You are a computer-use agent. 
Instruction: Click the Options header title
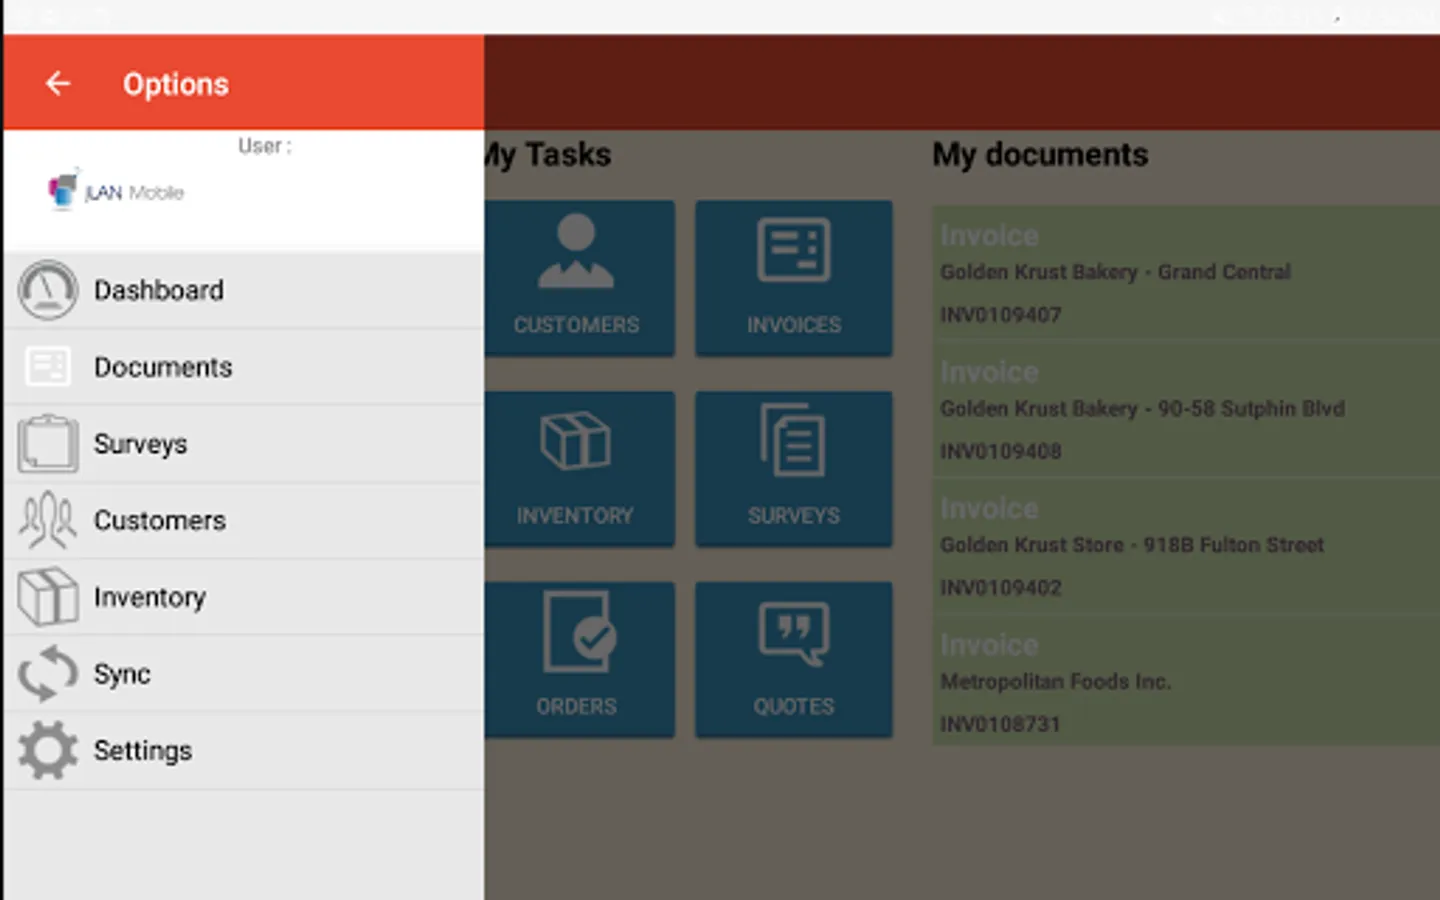tap(176, 84)
